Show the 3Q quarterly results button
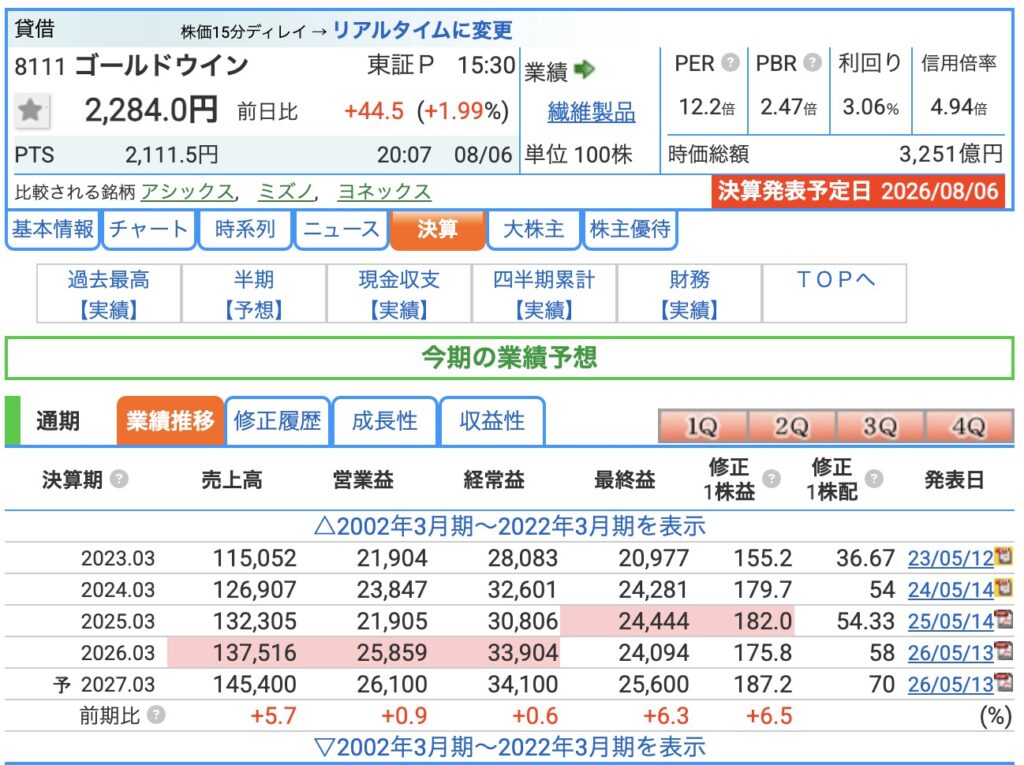This screenshot has width=1024, height=765. tap(879, 427)
